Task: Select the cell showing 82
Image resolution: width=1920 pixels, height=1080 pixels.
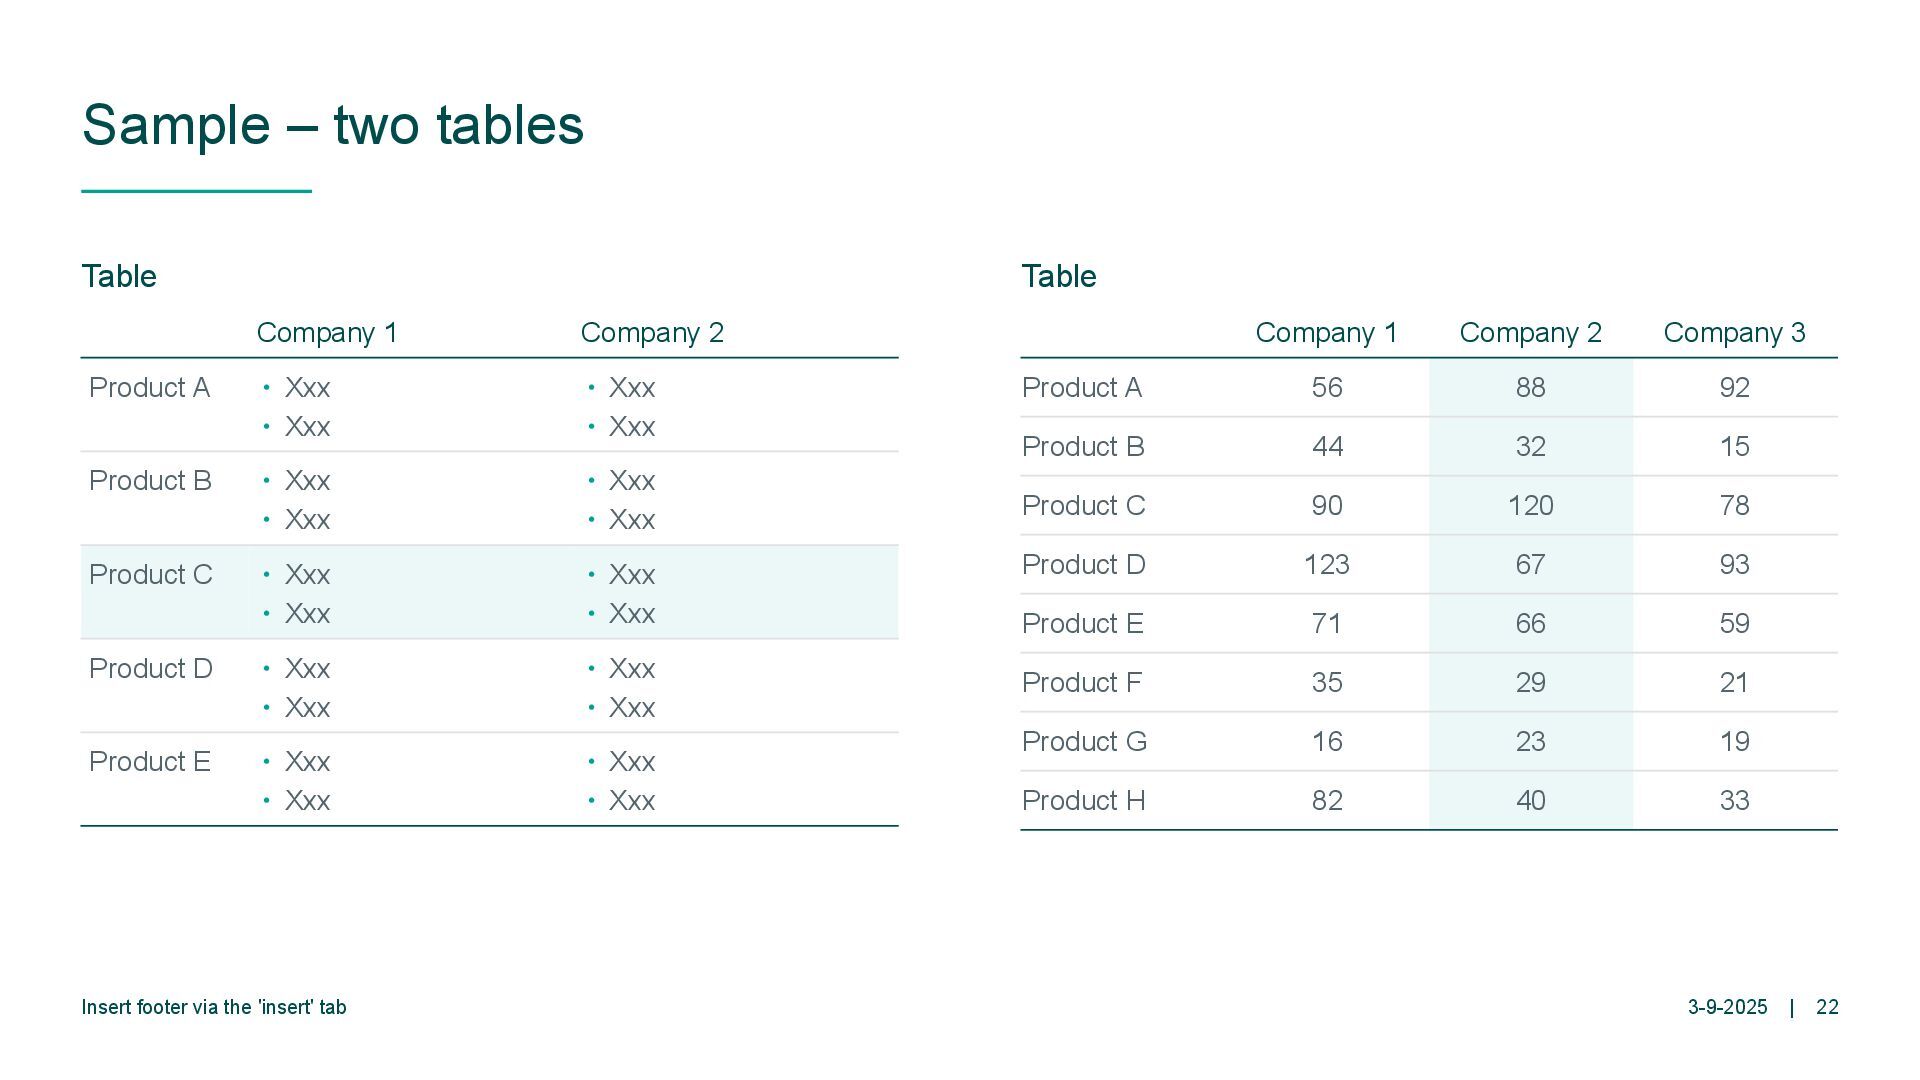Action: point(1326,801)
